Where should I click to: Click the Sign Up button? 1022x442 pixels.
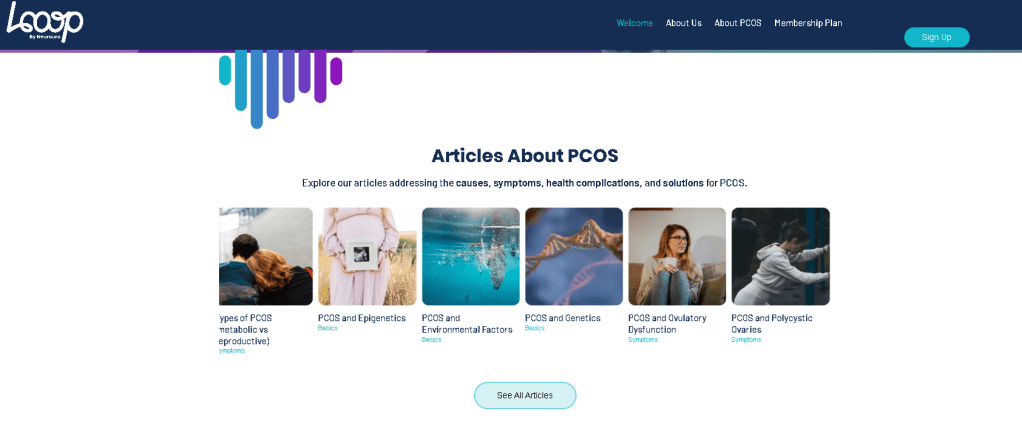coord(936,37)
